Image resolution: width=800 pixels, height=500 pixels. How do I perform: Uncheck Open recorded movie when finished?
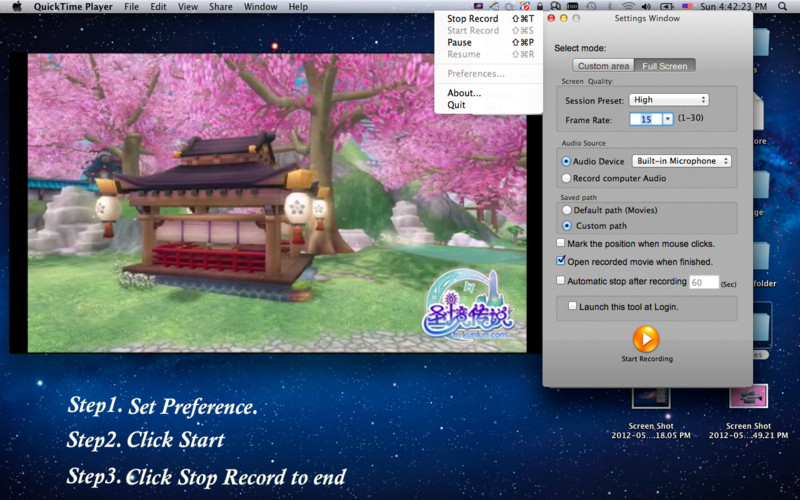[561, 261]
